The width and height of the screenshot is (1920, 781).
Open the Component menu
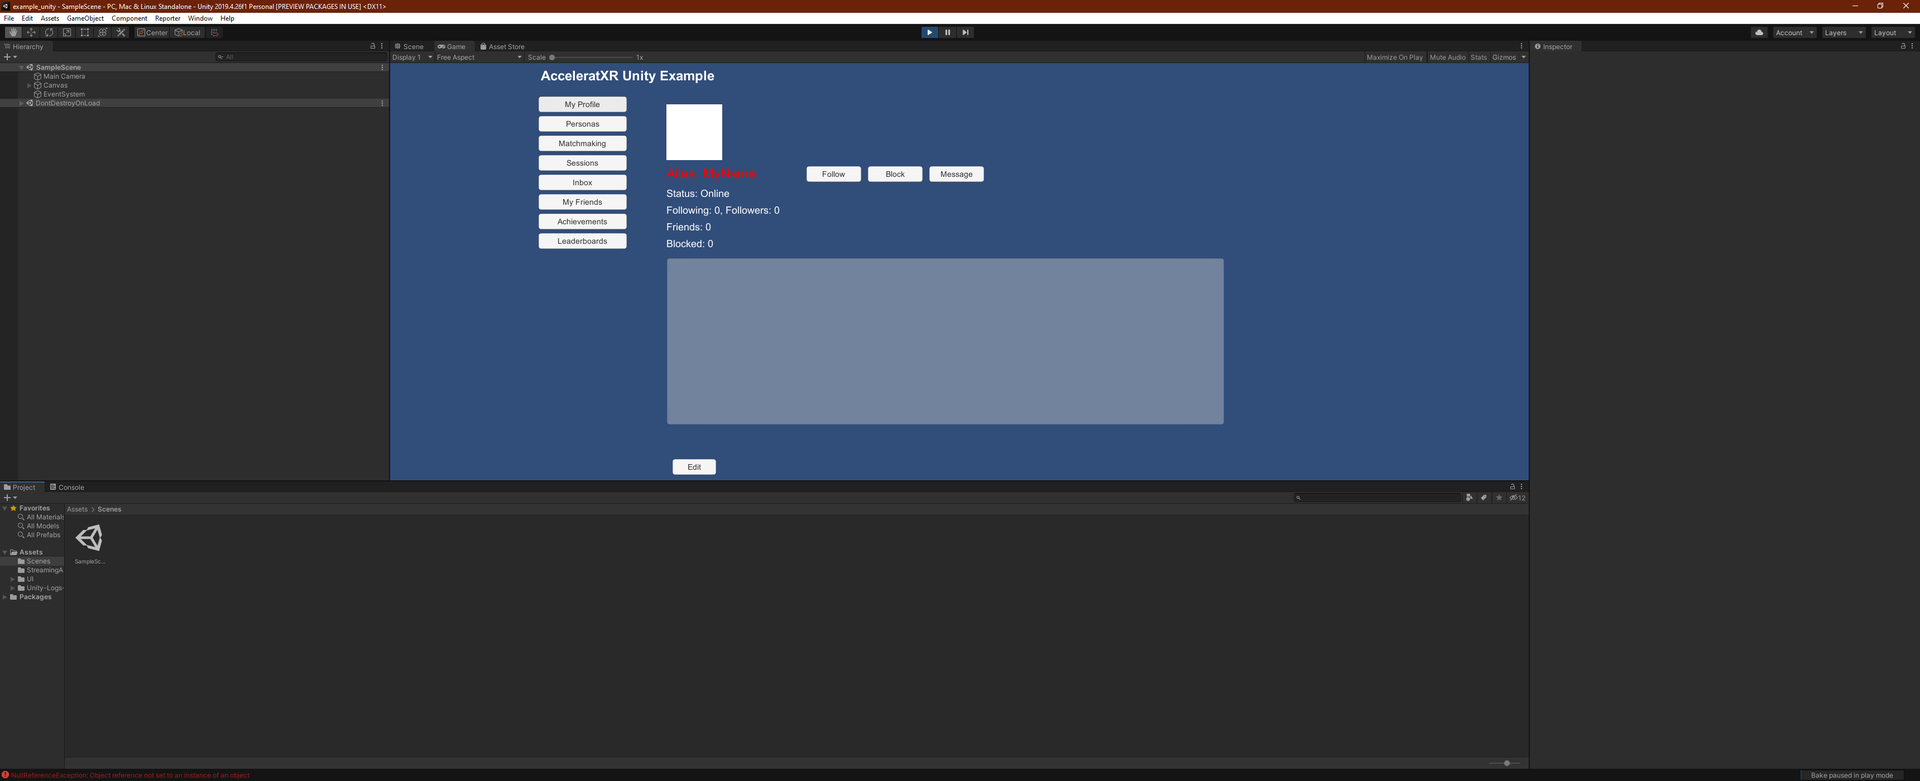[x=129, y=18]
